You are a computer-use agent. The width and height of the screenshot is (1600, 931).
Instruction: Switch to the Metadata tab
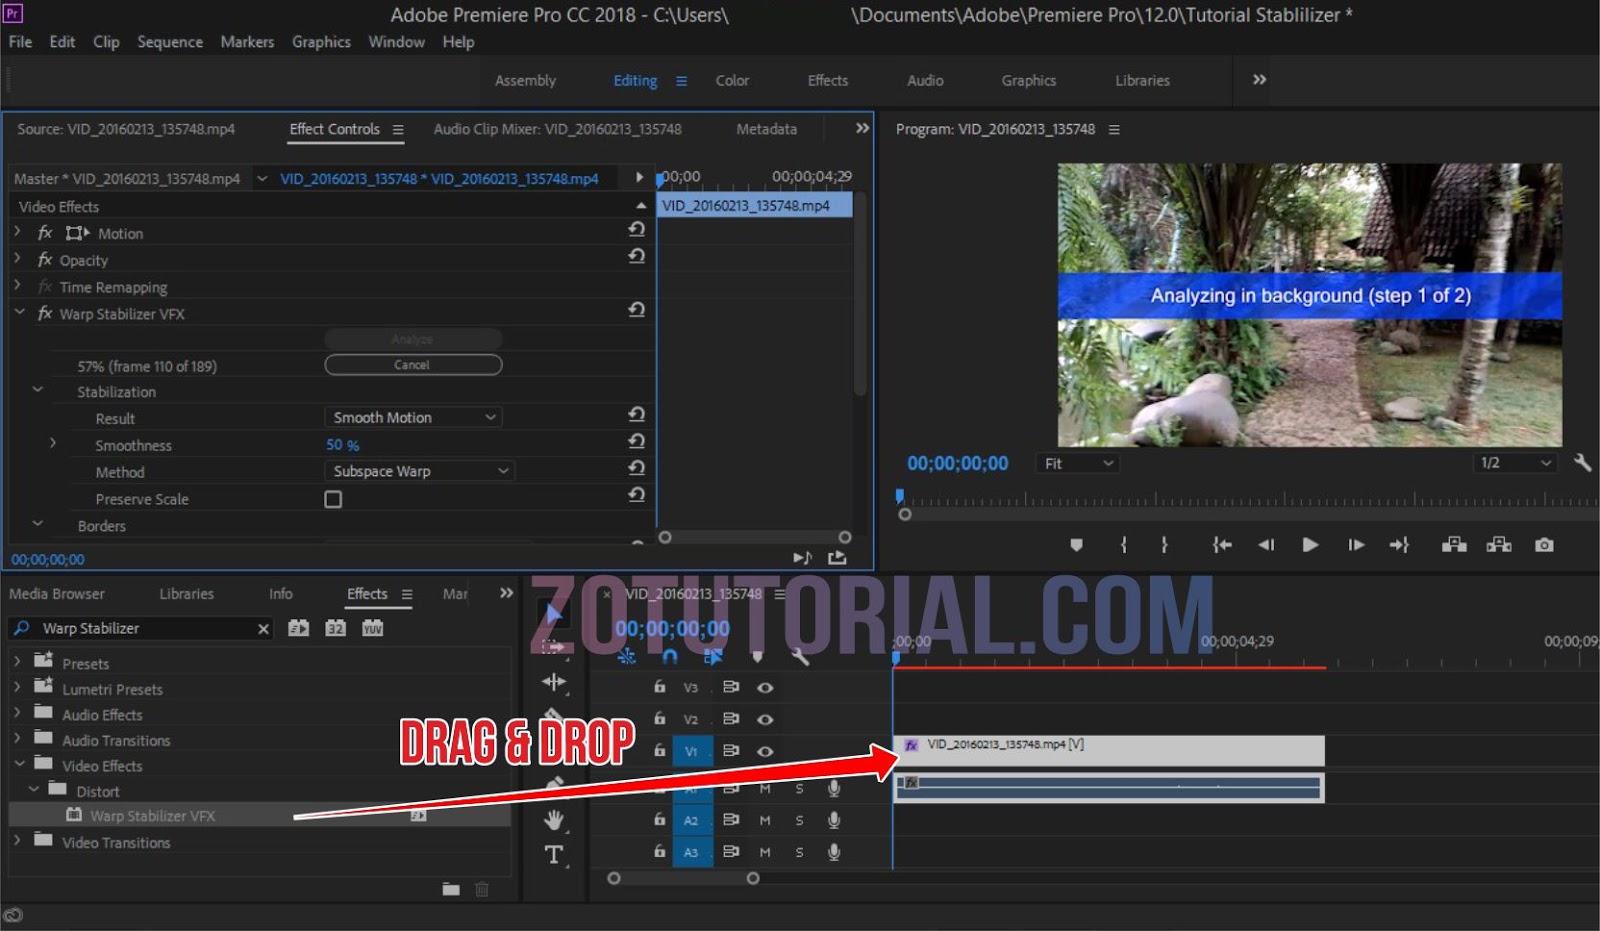[766, 129]
